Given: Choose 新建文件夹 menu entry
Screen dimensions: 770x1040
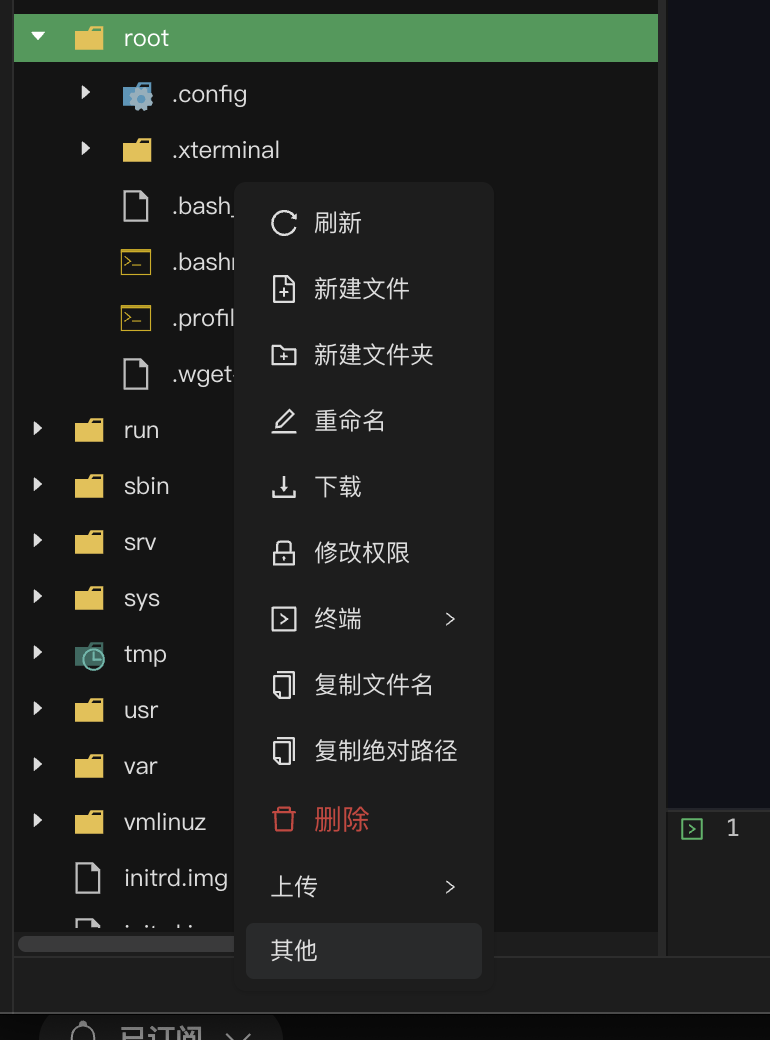Looking at the screenshot, I should tap(363, 355).
